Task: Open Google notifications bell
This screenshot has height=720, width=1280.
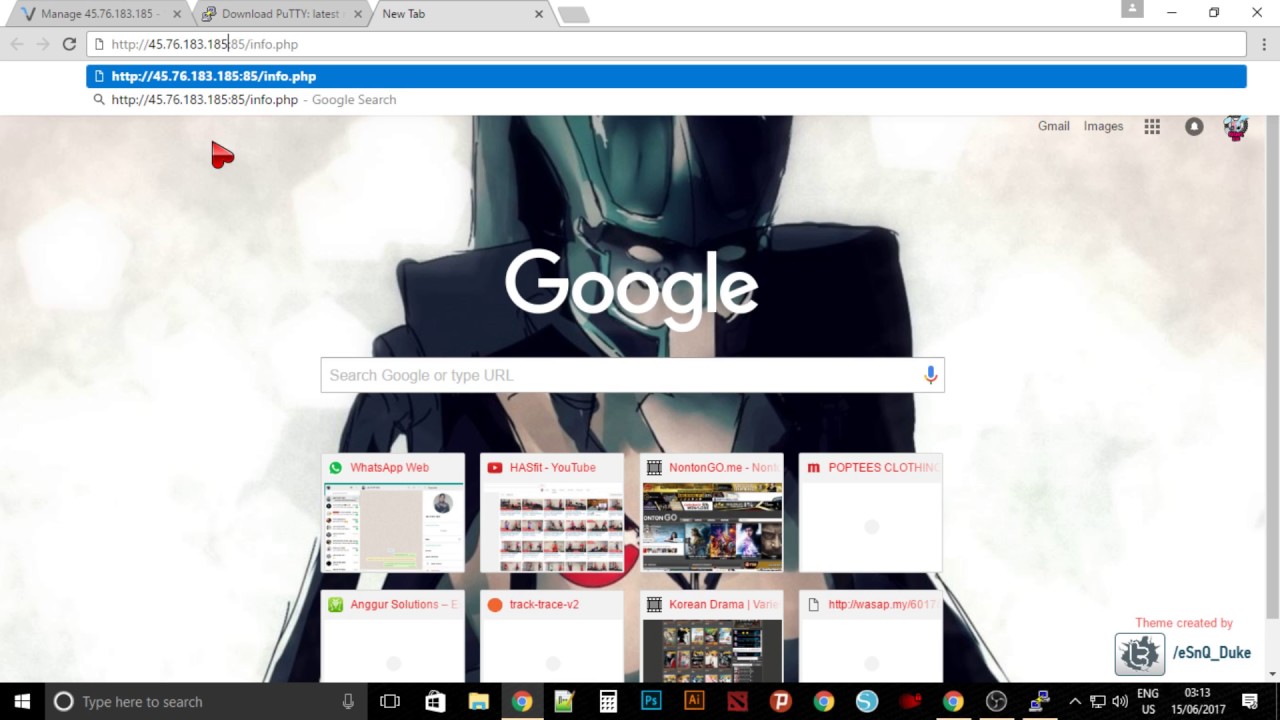Action: 1194,126
